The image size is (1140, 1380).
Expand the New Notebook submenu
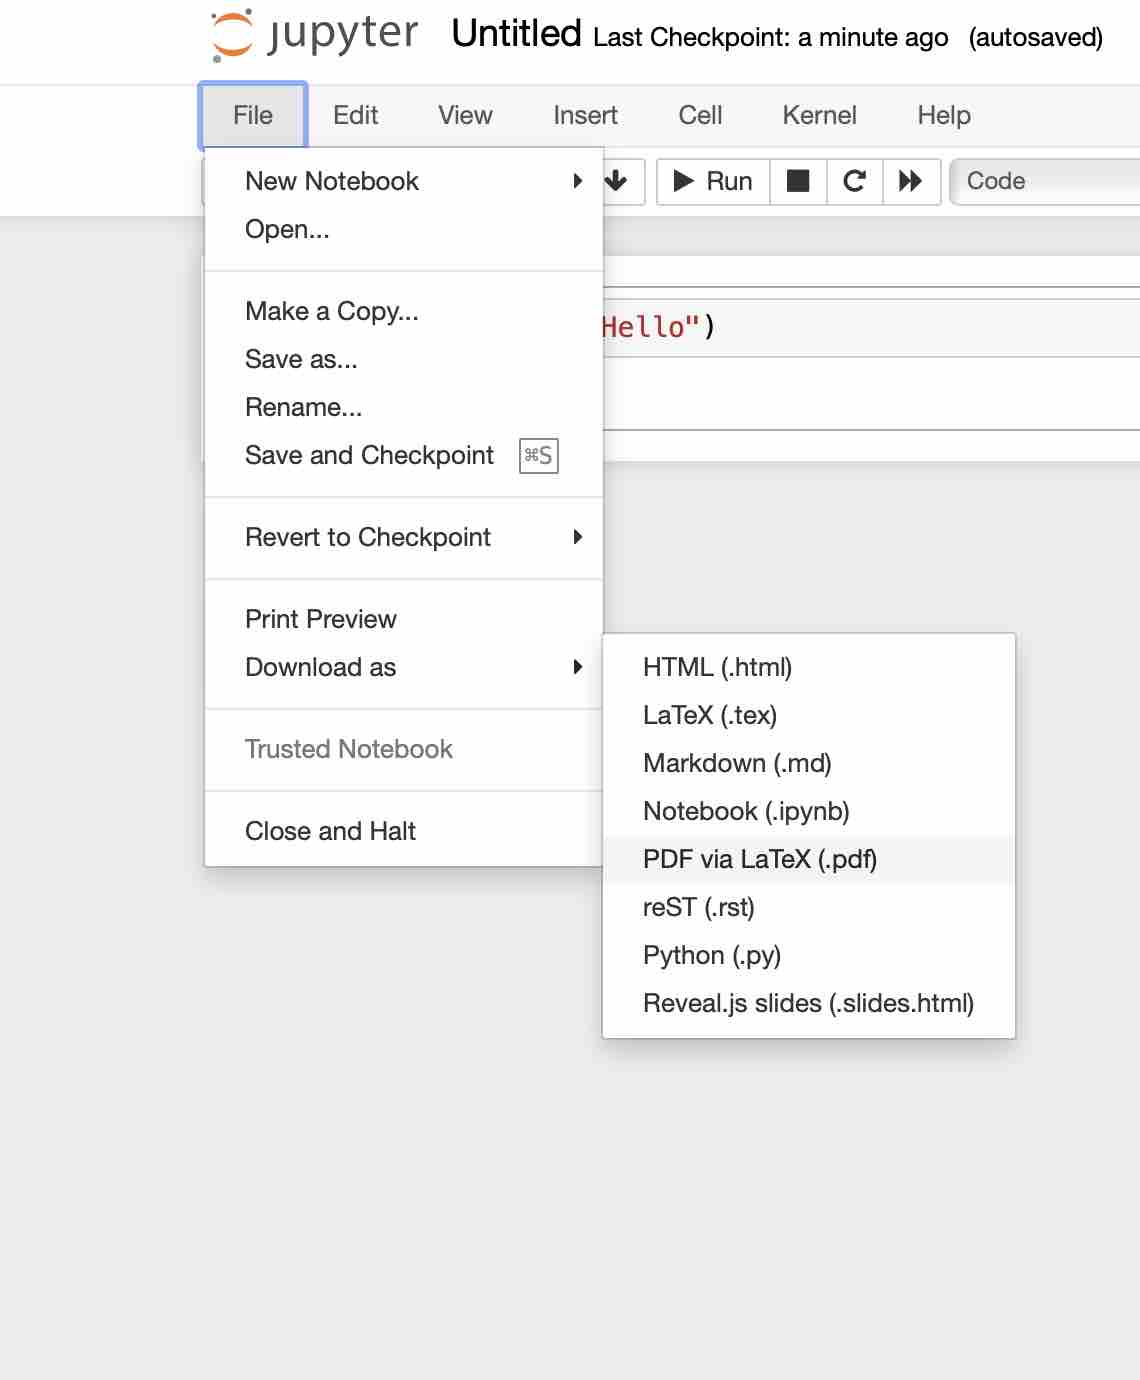coord(332,181)
